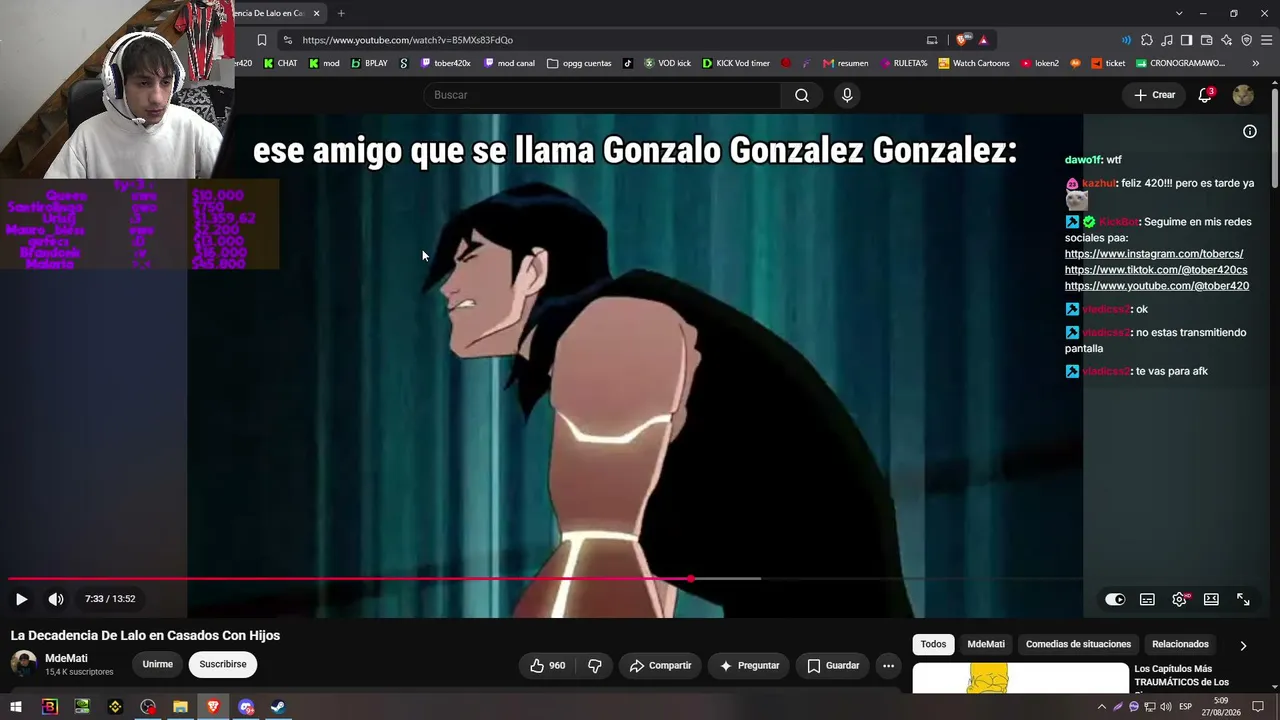Dislike the video with the thumbs-down button
Image resolution: width=1280 pixels, height=720 pixels.
(x=594, y=665)
